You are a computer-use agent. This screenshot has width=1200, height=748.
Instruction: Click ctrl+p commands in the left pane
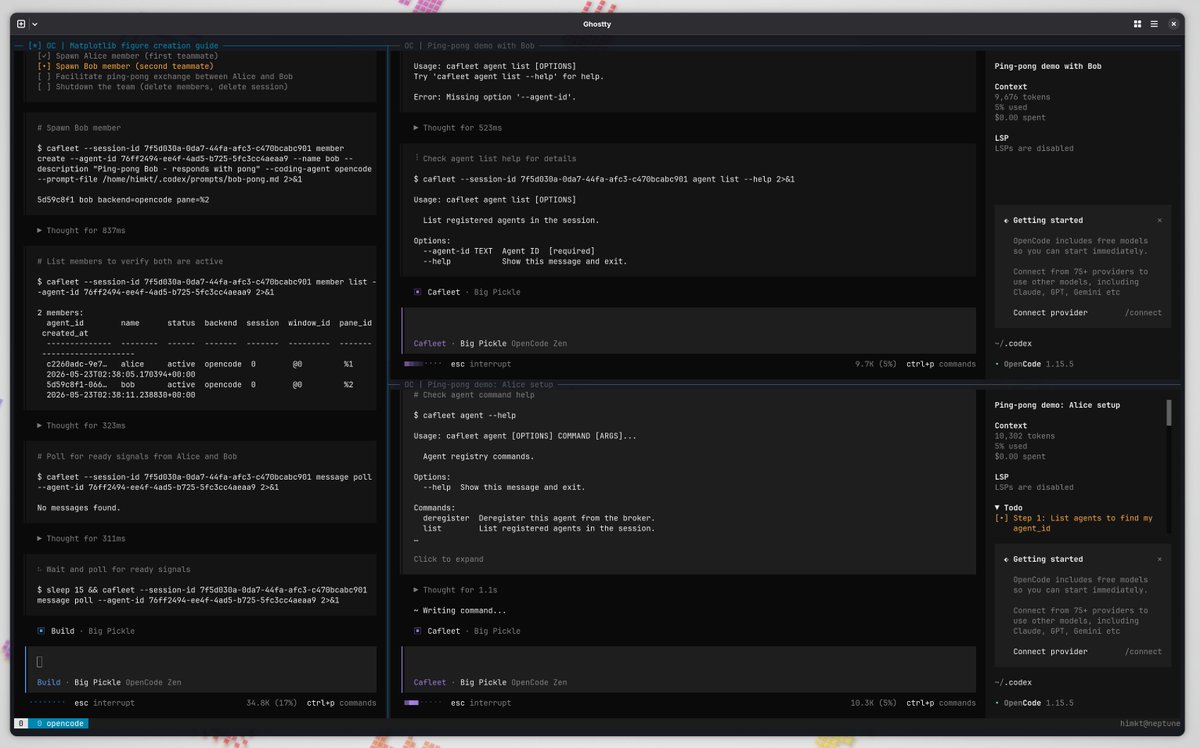341,703
